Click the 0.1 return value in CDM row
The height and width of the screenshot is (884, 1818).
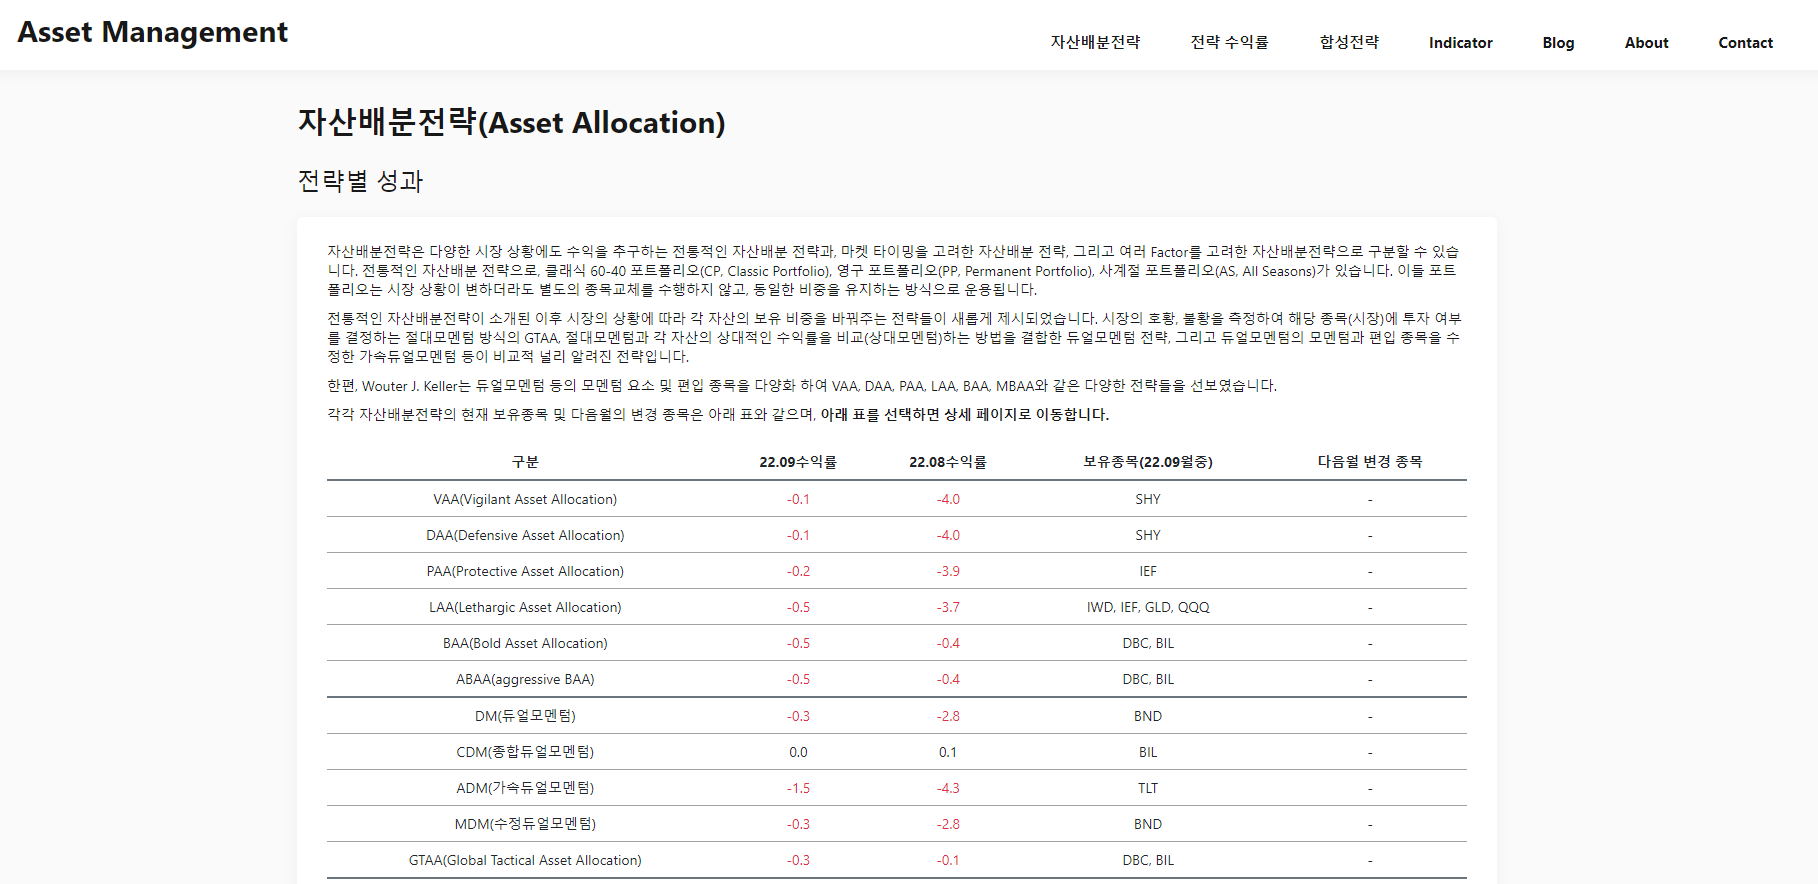click(948, 752)
